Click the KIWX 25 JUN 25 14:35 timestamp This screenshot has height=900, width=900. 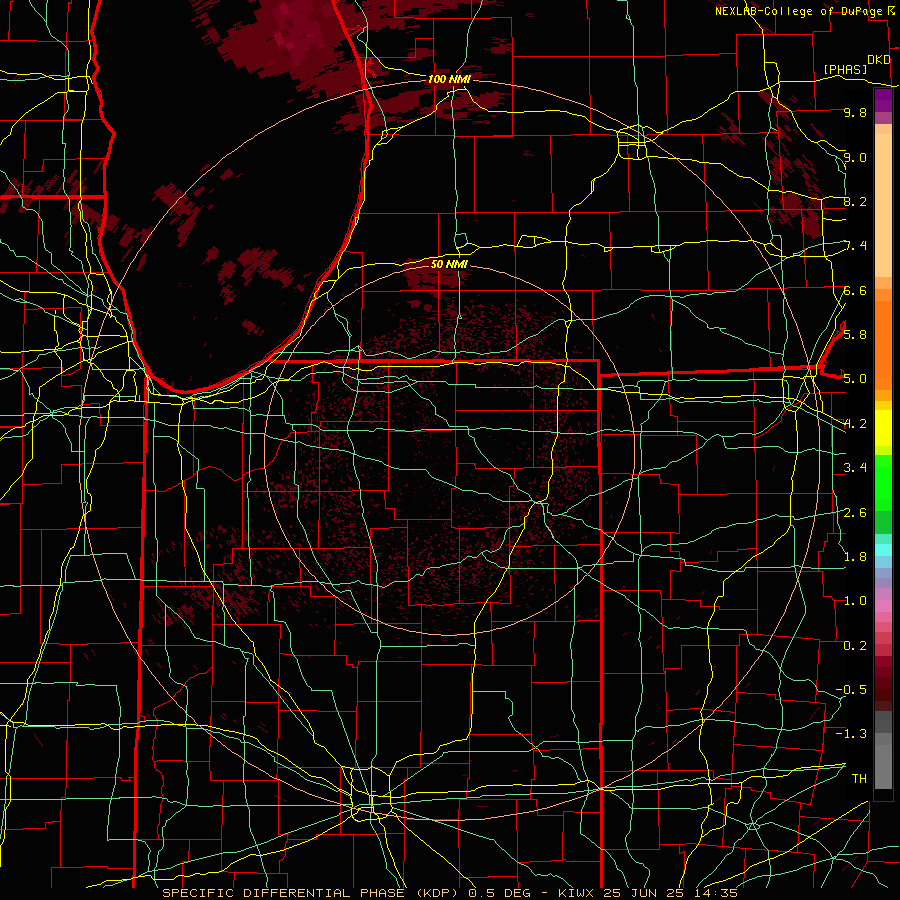pyautogui.click(x=647, y=893)
